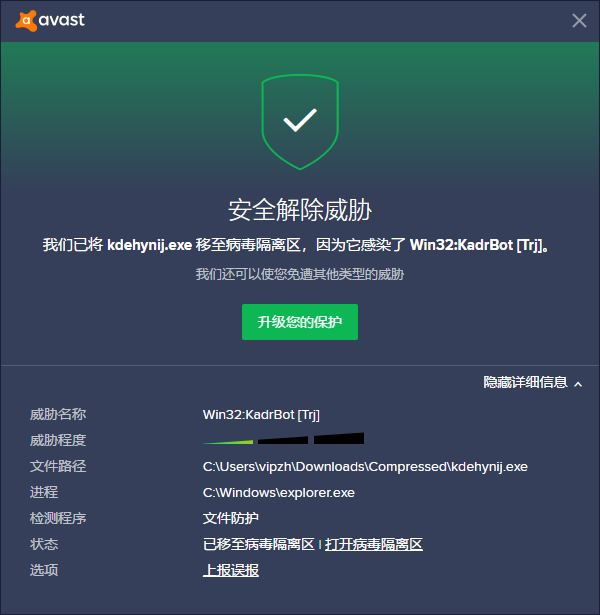
Task: Click the green shield checkmark icon
Action: 300,122
